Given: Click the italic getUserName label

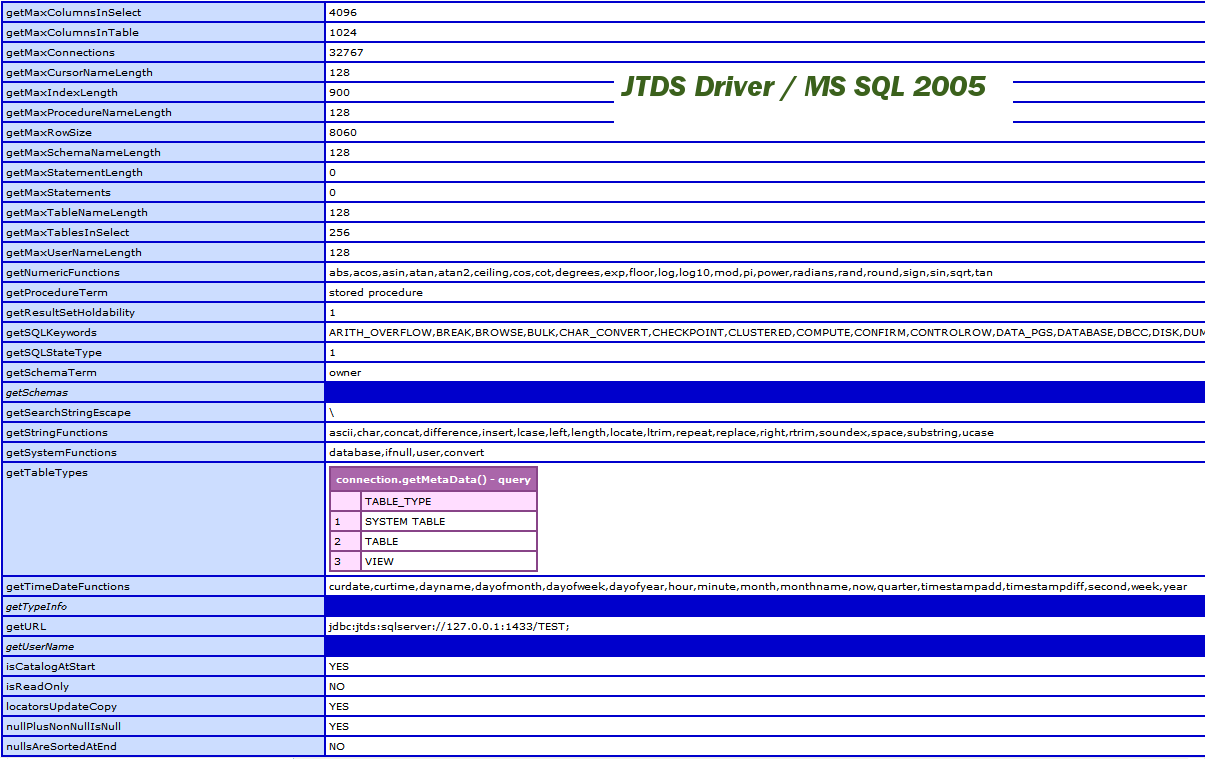Looking at the screenshot, I should click(40, 647).
